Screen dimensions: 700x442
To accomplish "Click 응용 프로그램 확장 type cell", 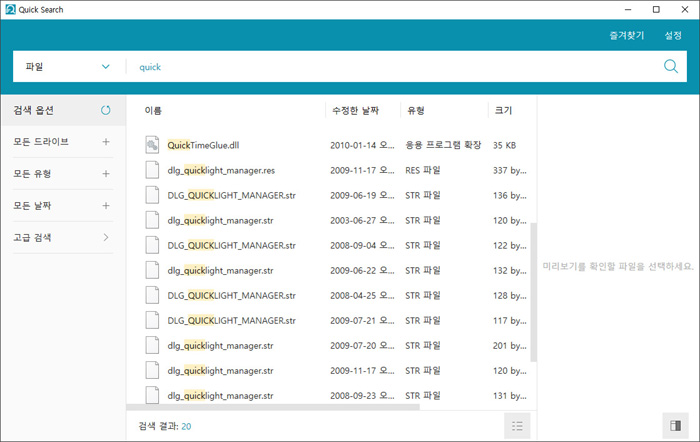I will [443, 145].
